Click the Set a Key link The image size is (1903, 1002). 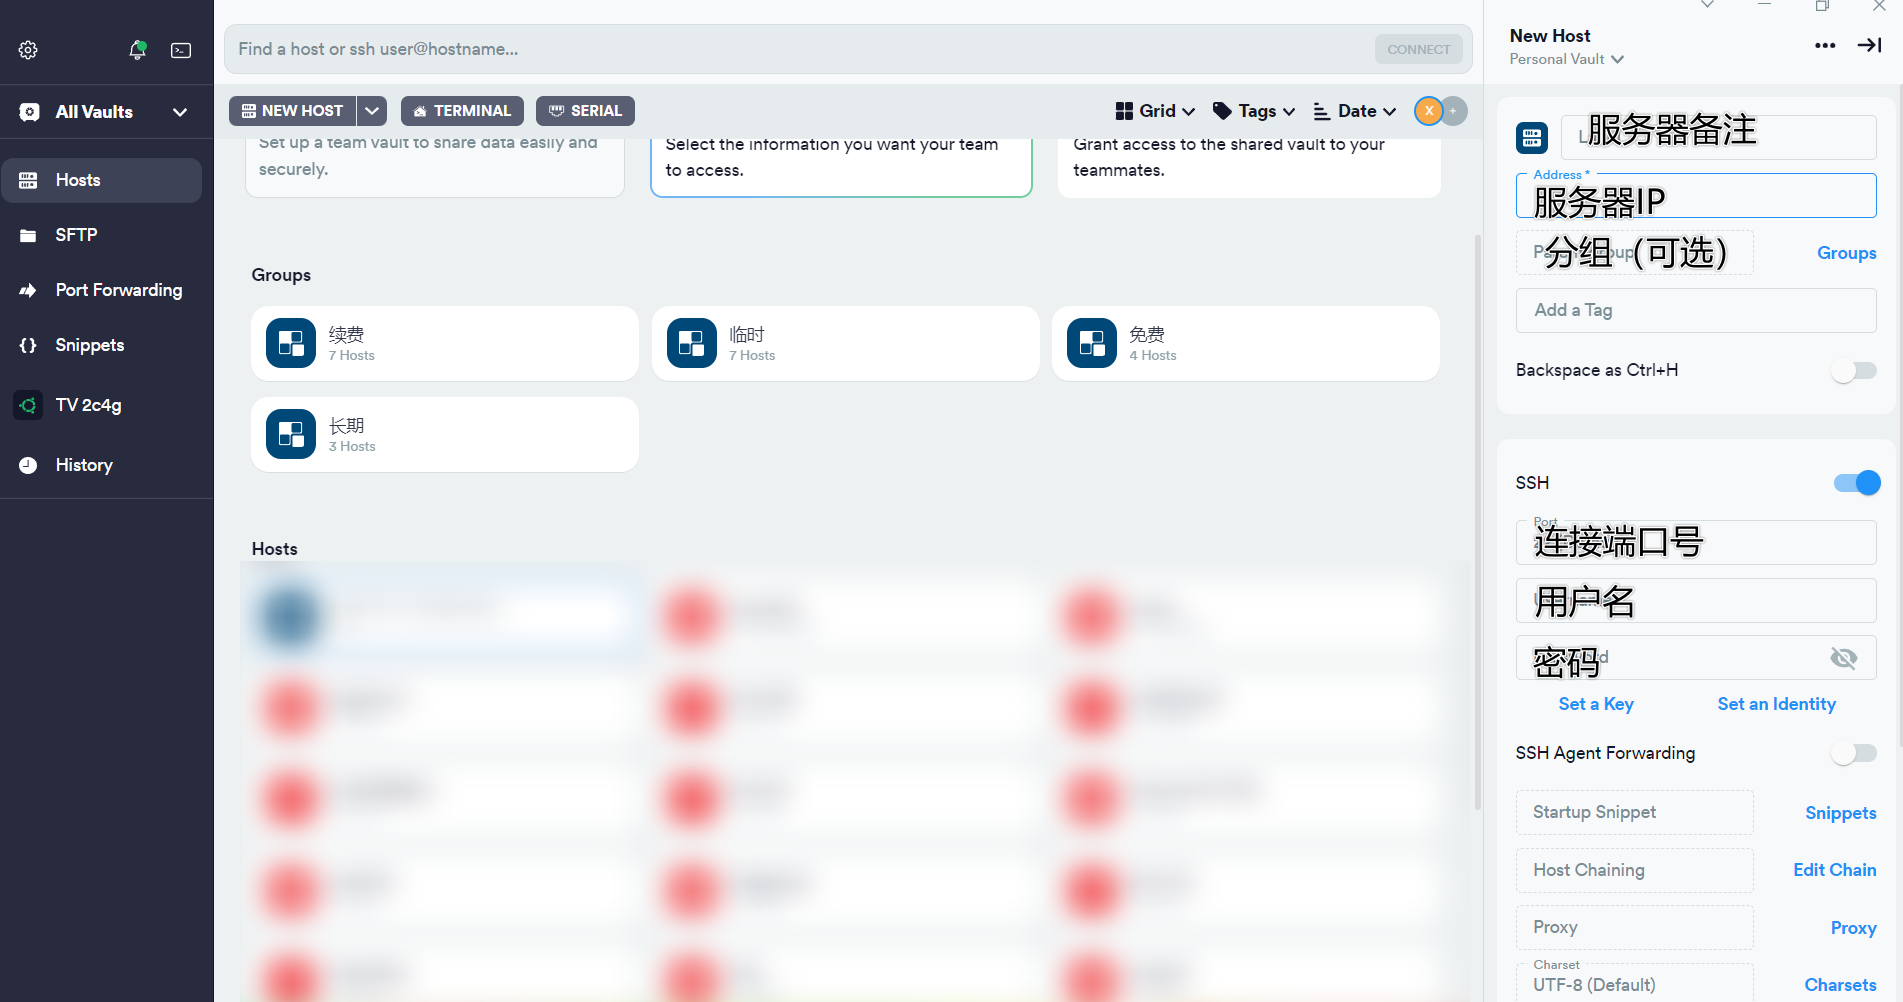(x=1595, y=704)
